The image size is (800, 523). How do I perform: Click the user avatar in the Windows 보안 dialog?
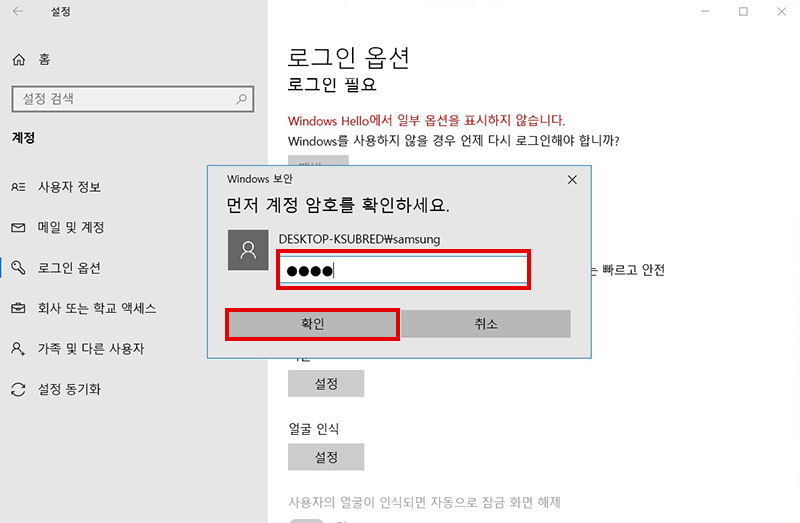(x=247, y=251)
